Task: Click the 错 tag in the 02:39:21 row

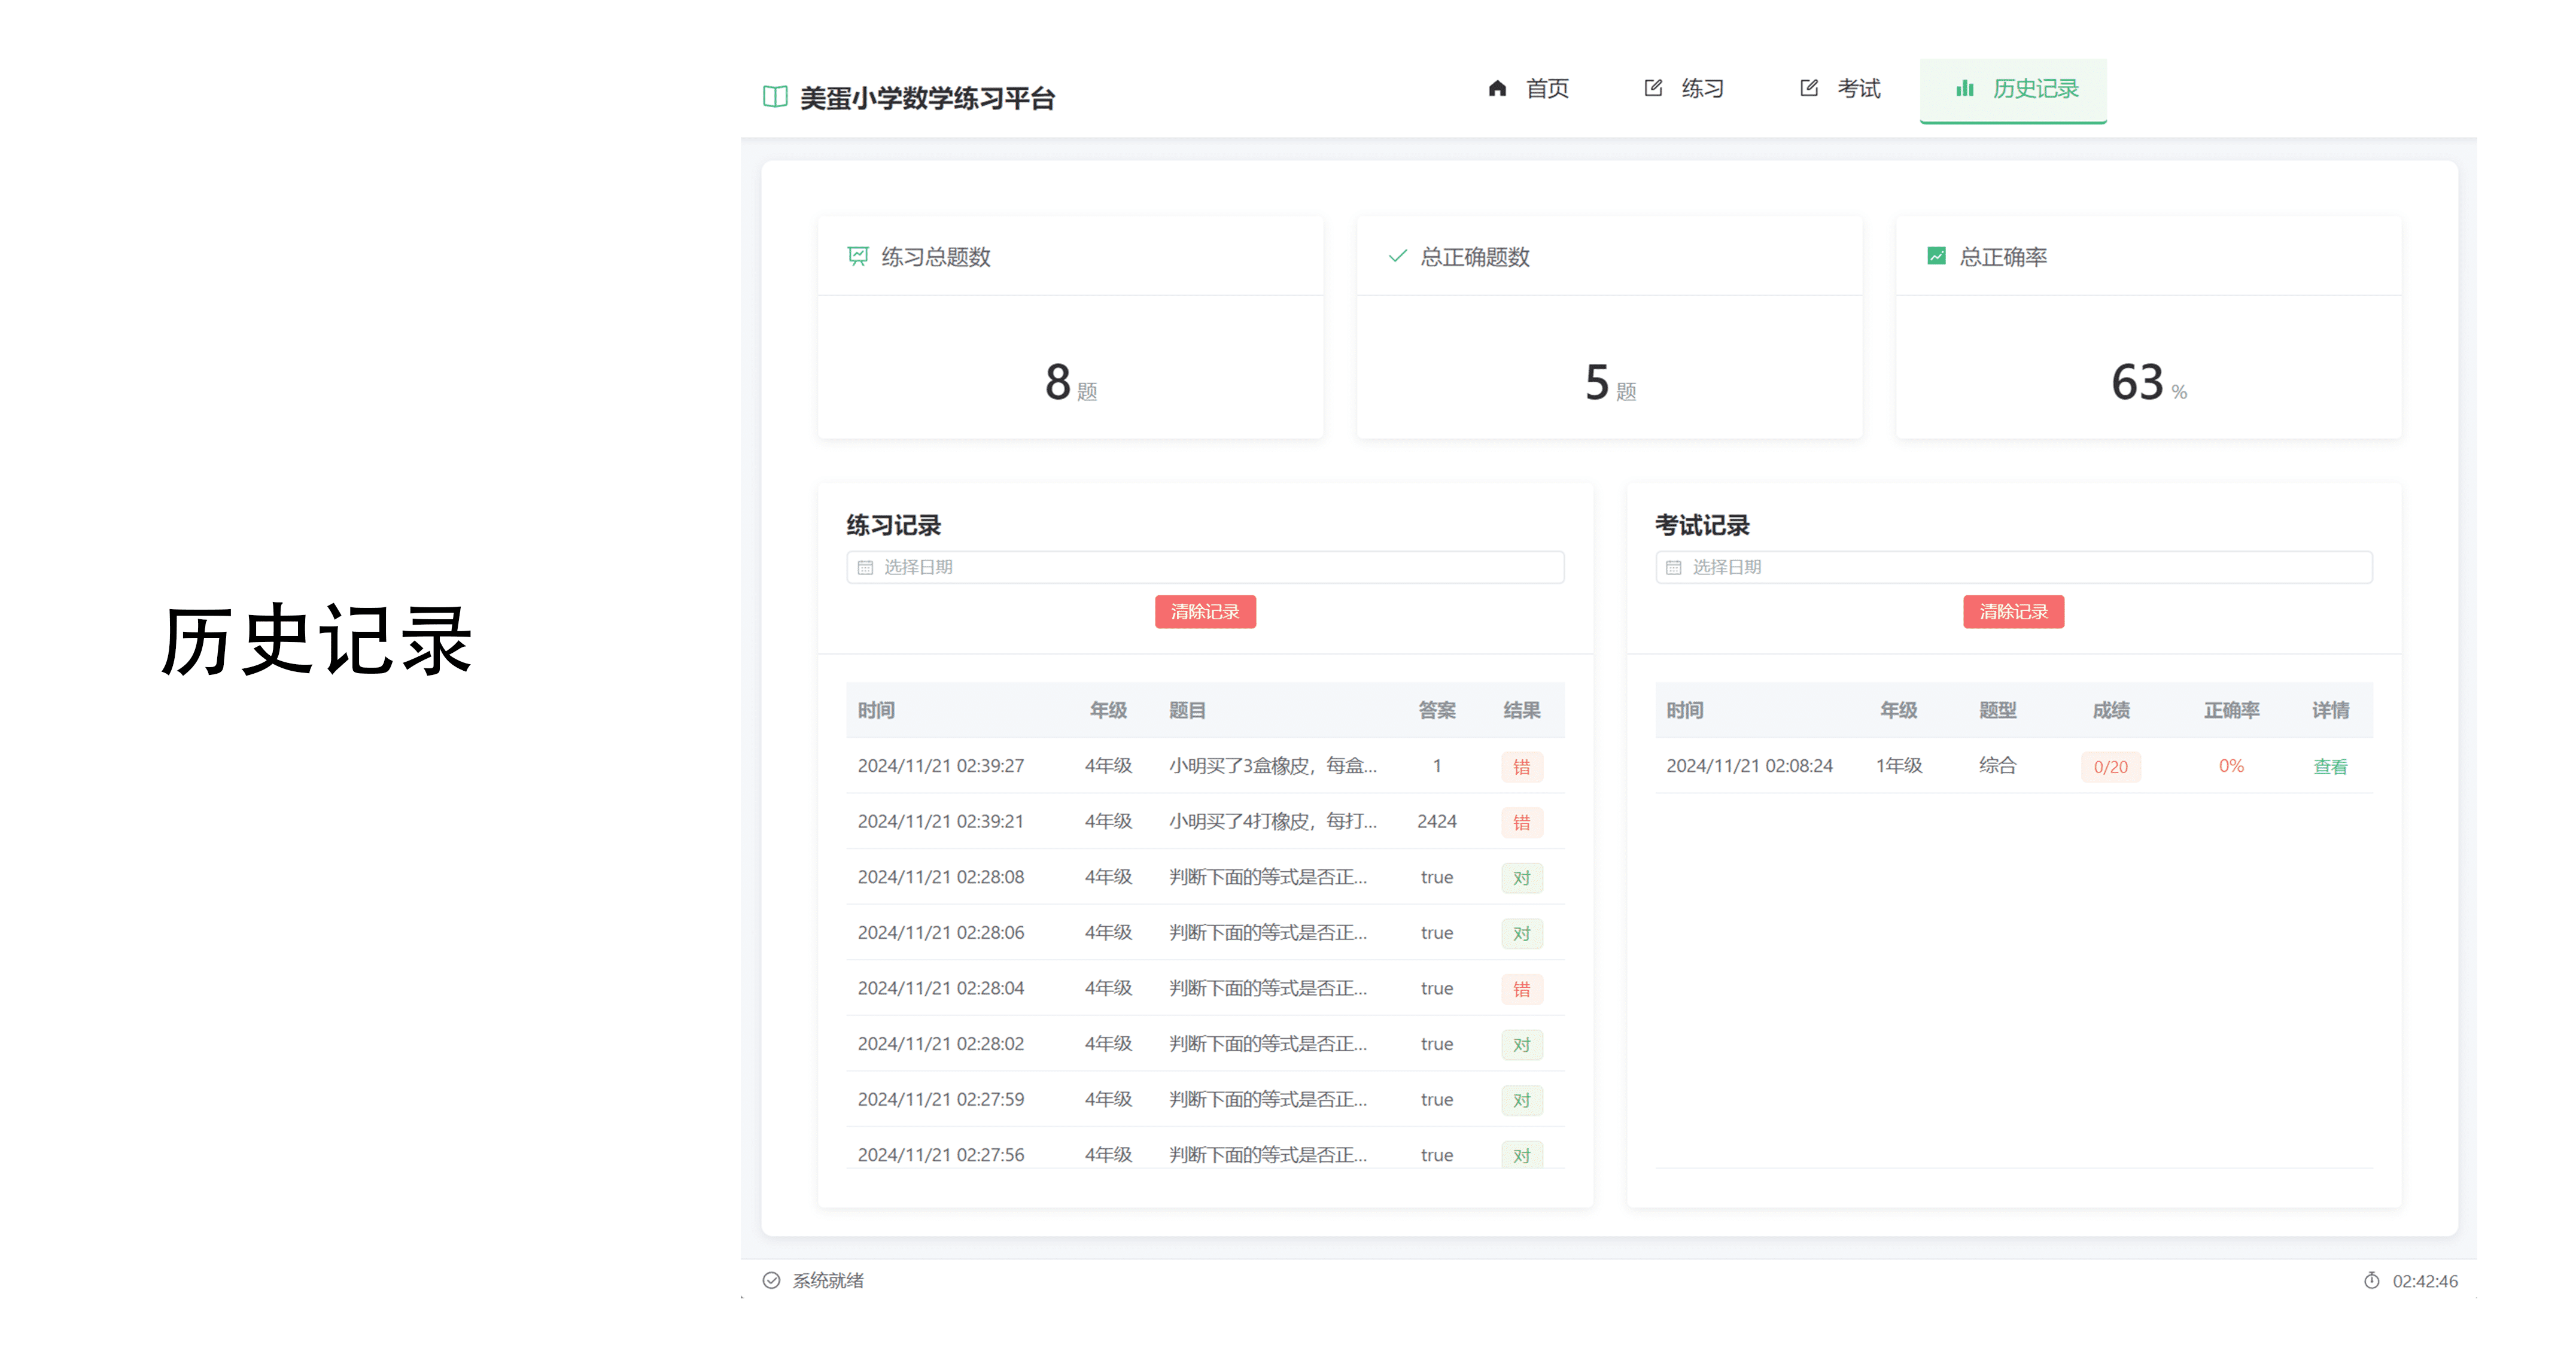Action: pos(1522,822)
